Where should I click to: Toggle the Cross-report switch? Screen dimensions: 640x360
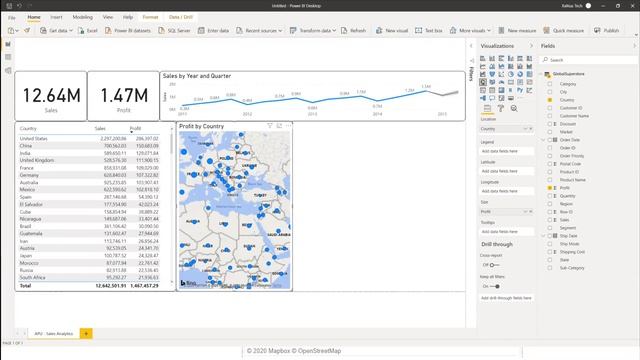tap(494, 265)
